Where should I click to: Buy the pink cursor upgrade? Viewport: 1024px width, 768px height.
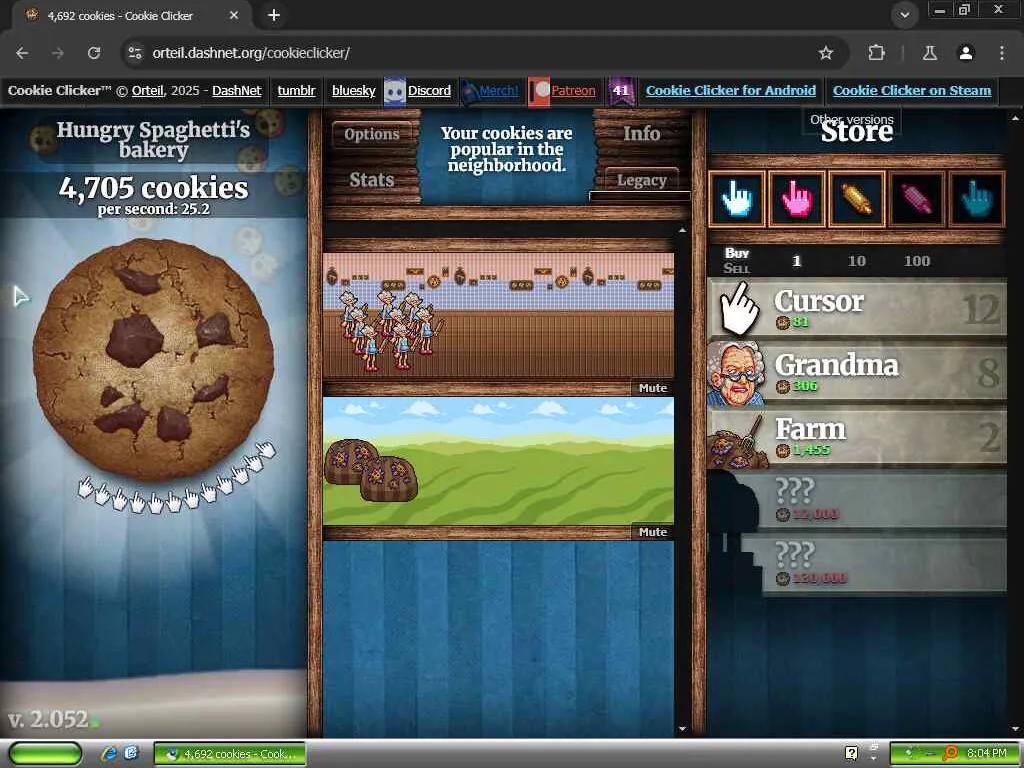[797, 199]
